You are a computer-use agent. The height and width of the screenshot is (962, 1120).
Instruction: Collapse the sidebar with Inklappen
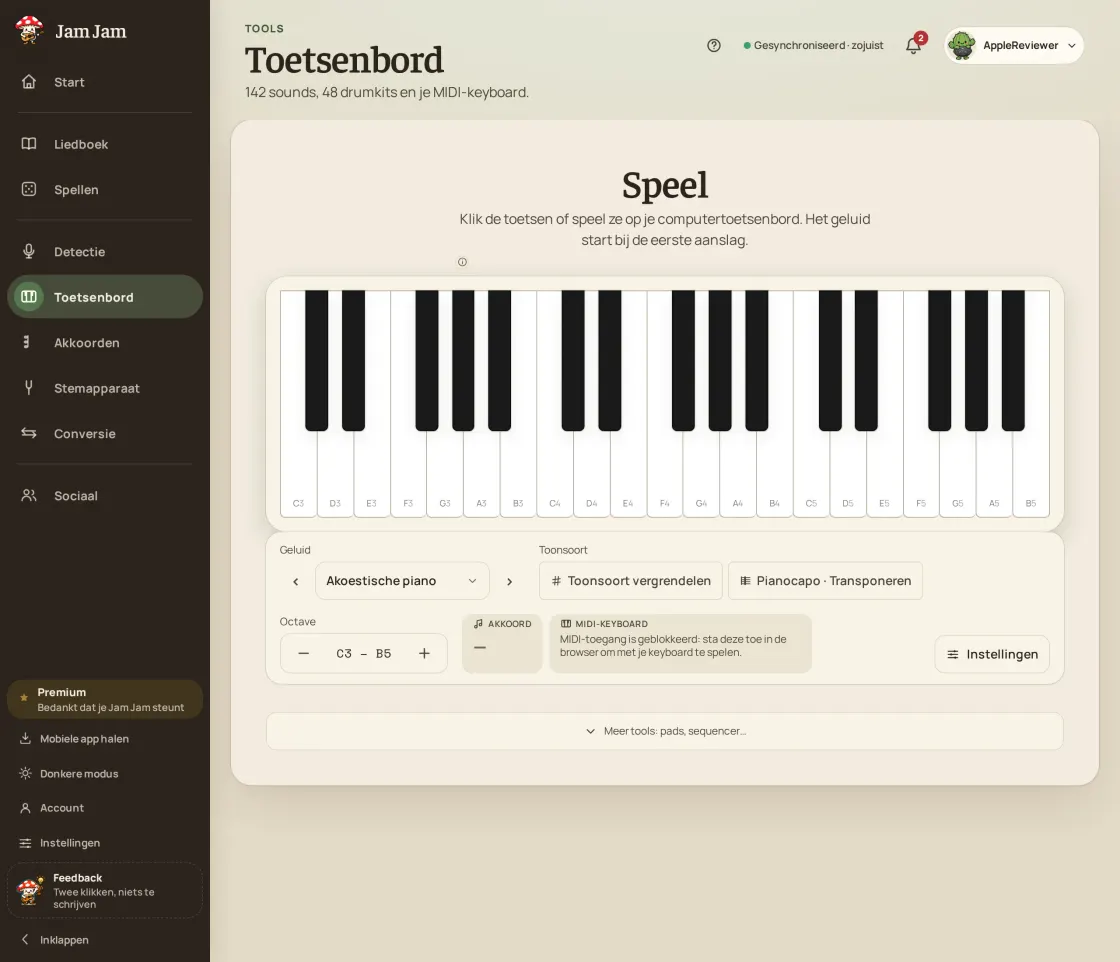(x=105, y=940)
